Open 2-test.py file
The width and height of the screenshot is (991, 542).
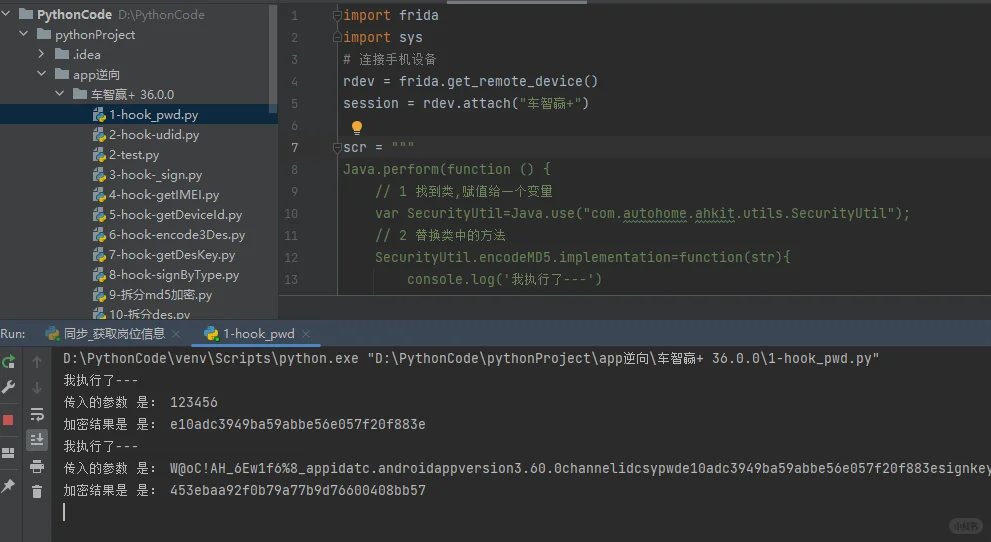[134, 155]
